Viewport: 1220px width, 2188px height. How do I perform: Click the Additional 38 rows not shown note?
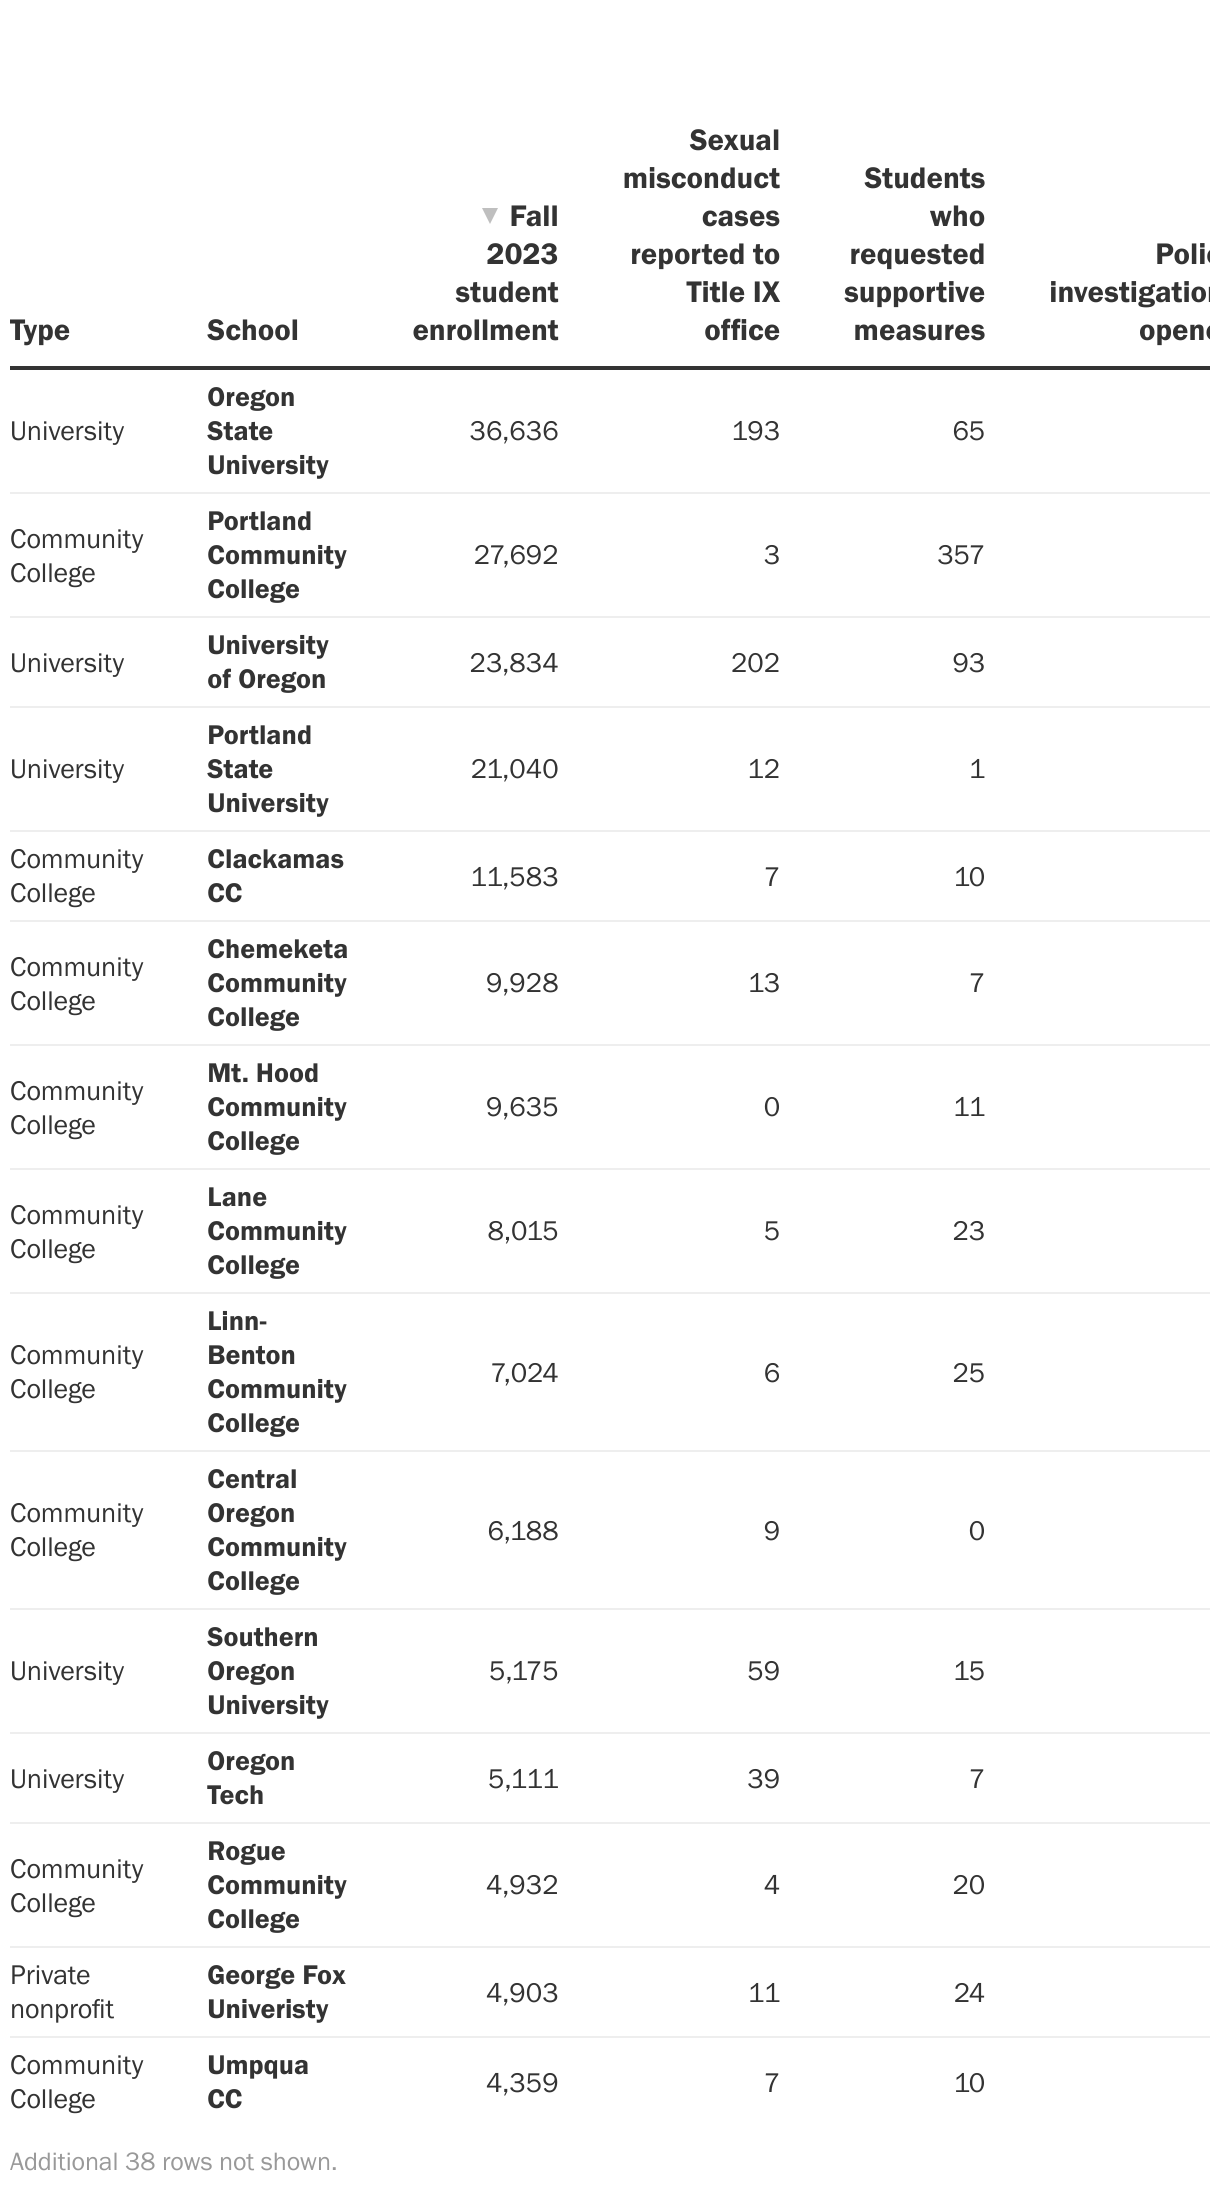pyautogui.click(x=173, y=2162)
